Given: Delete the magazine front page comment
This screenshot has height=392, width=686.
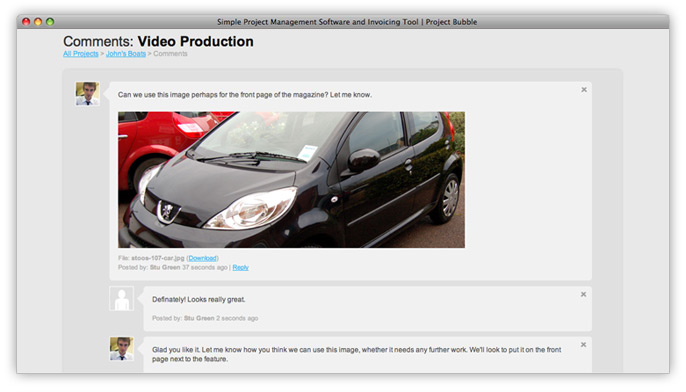Looking at the screenshot, I should pyautogui.click(x=584, y=90).
